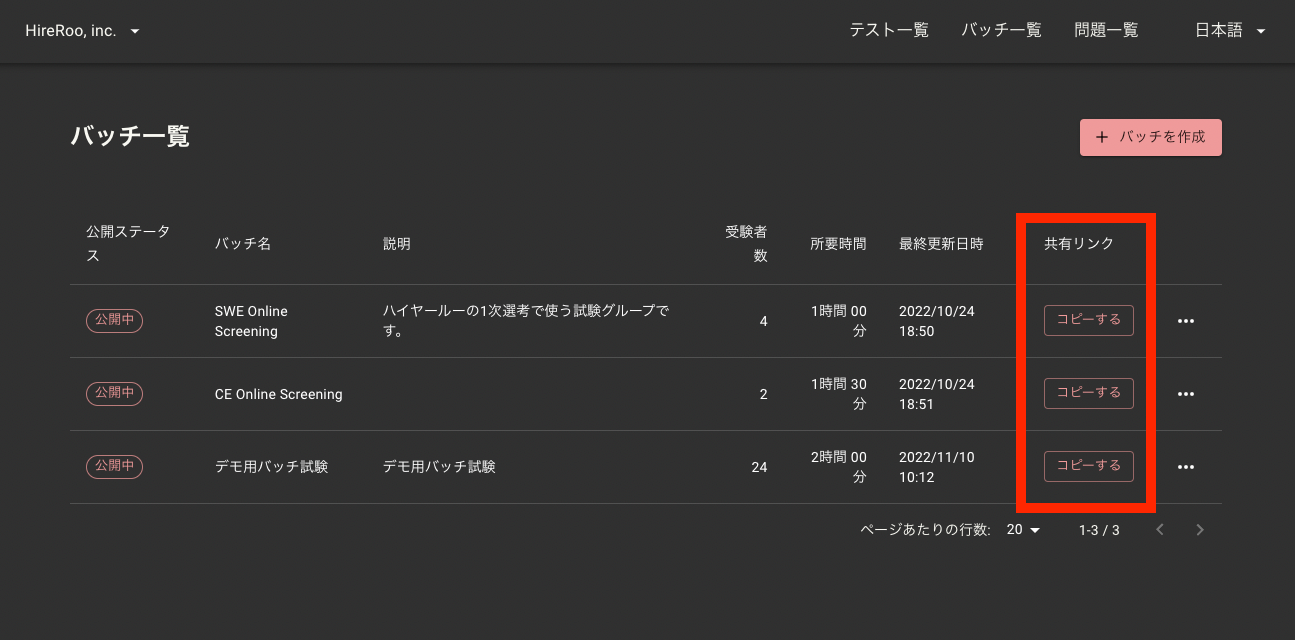Screen dimensions: 1295x640
Task: Open more options for デモ用バッチ試験 row
Action: click(1186, 467)
